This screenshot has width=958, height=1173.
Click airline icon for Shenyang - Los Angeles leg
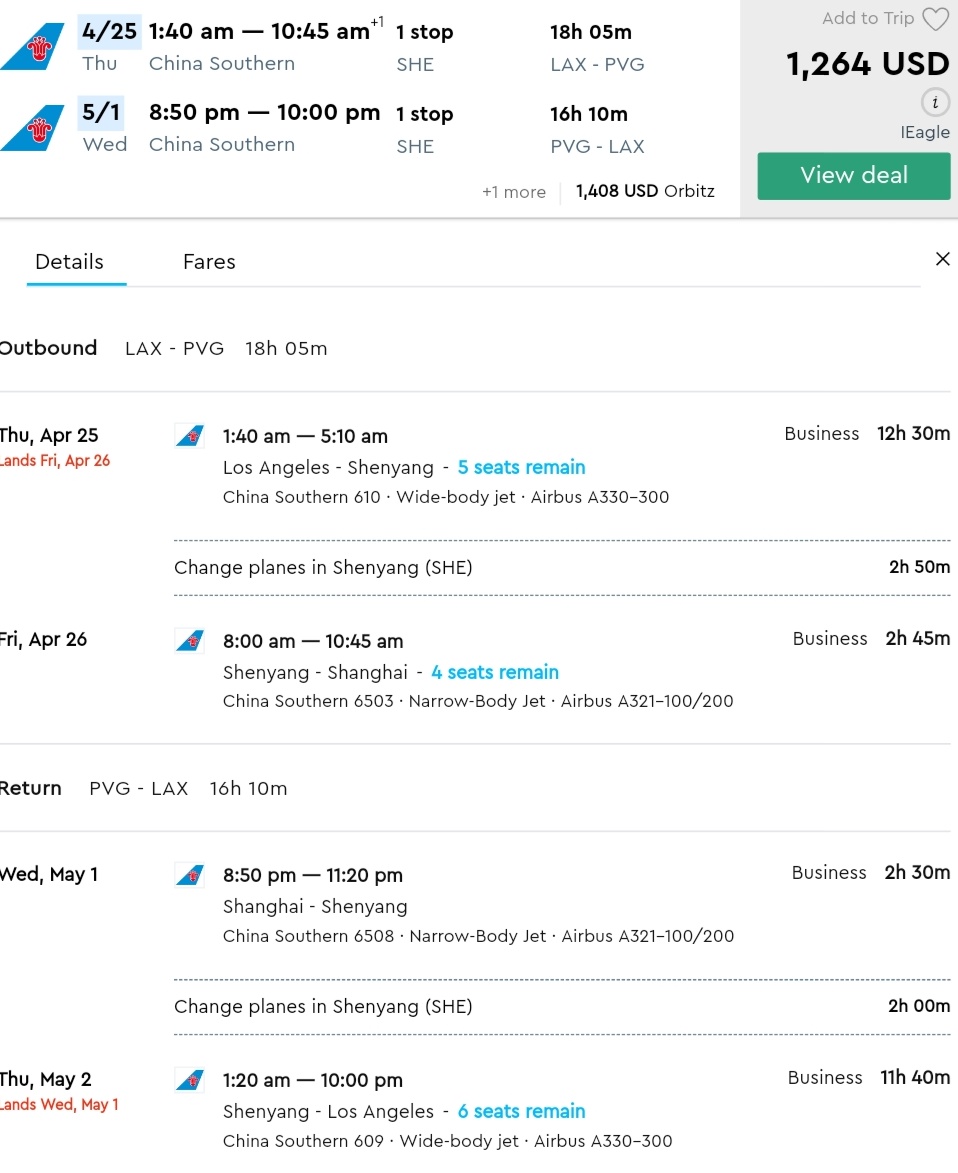point(190,1080)
